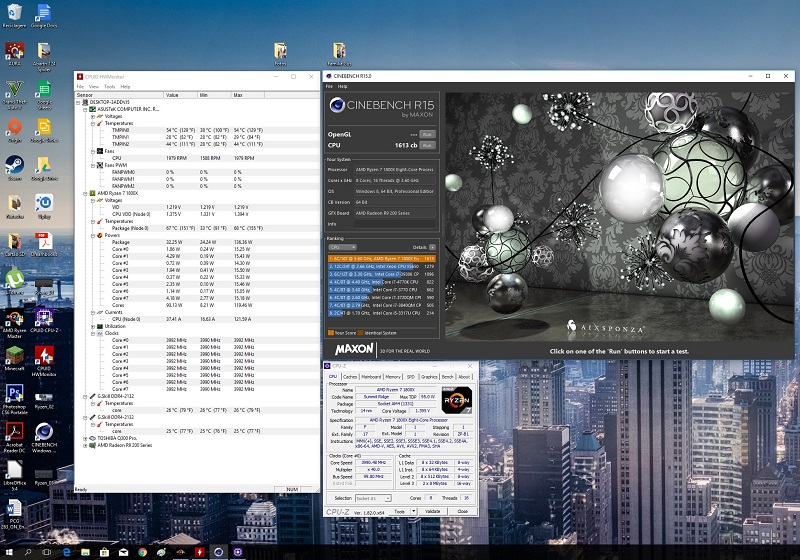Switch to the Graphics tab in CPU-Z
Image resolution: width=800 pixels, height=560 pixels.
tap(429, 376)
